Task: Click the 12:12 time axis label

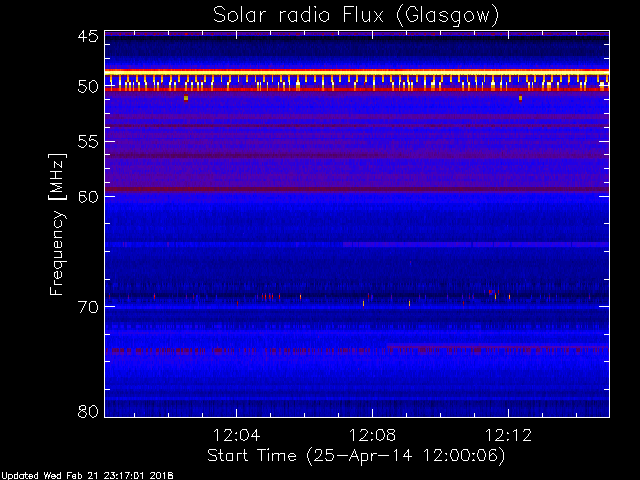Action: click(x=508, y=435)
